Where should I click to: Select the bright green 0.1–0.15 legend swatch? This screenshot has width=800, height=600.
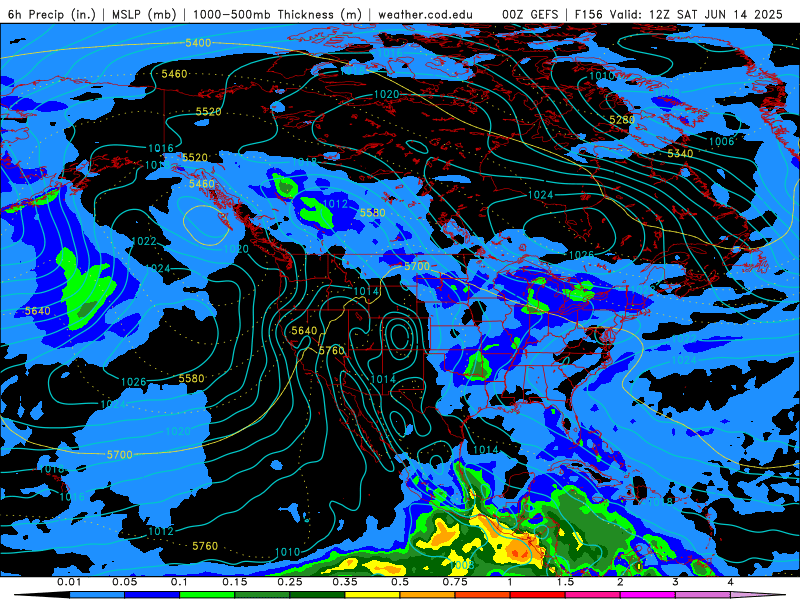[207, 595]
